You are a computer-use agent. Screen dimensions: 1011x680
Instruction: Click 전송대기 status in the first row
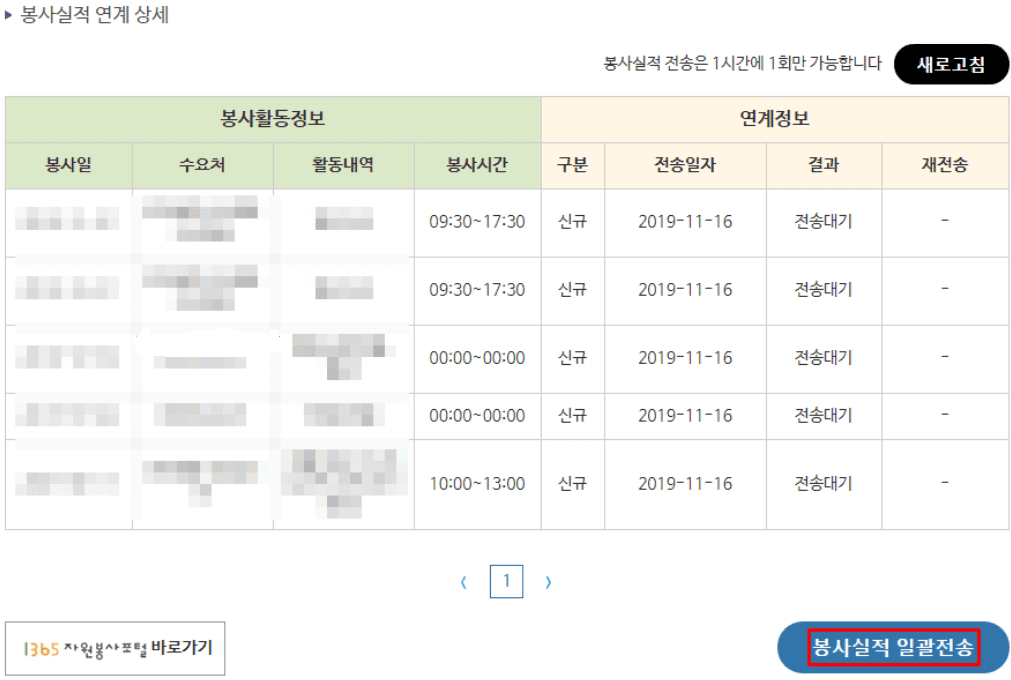click(822, 223)
